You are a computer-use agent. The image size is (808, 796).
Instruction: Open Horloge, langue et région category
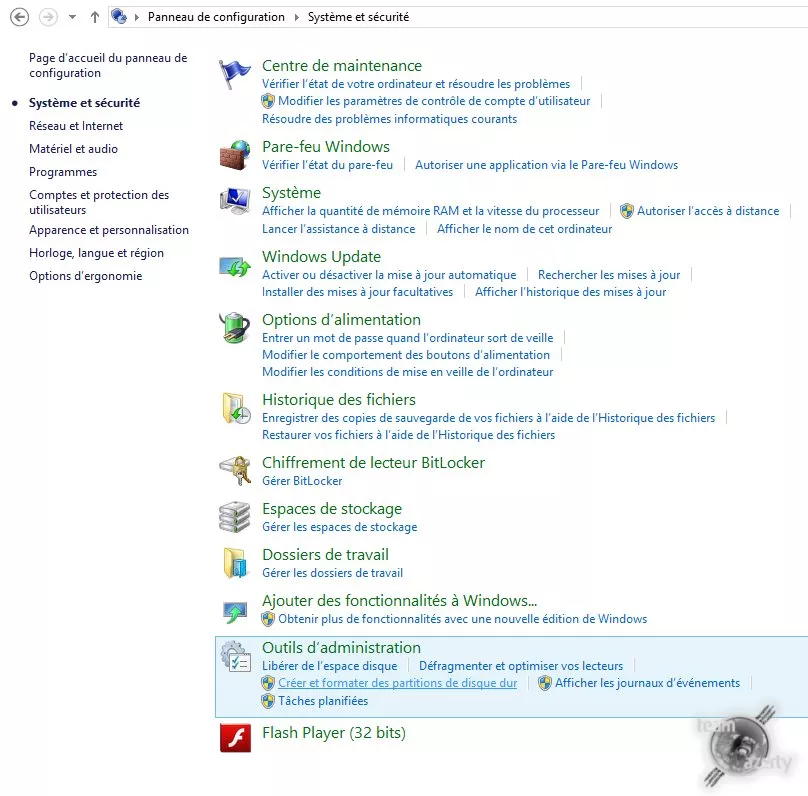pyautogui.click(x=96, y=253)
